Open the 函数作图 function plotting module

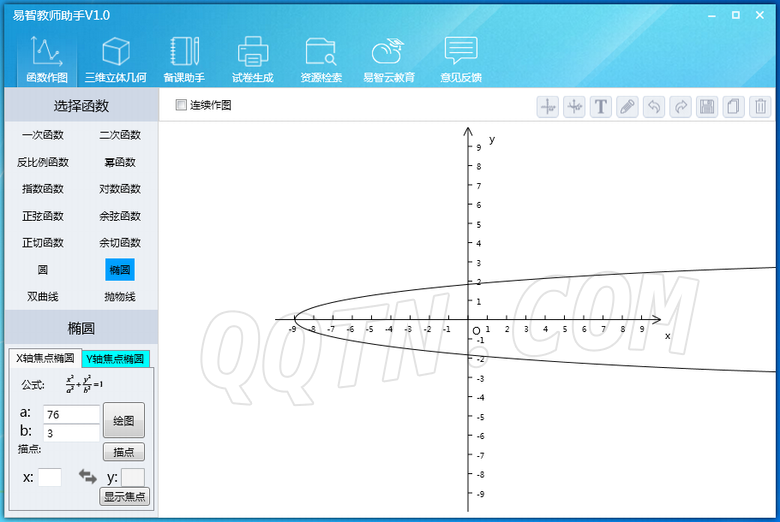point(48,59)
